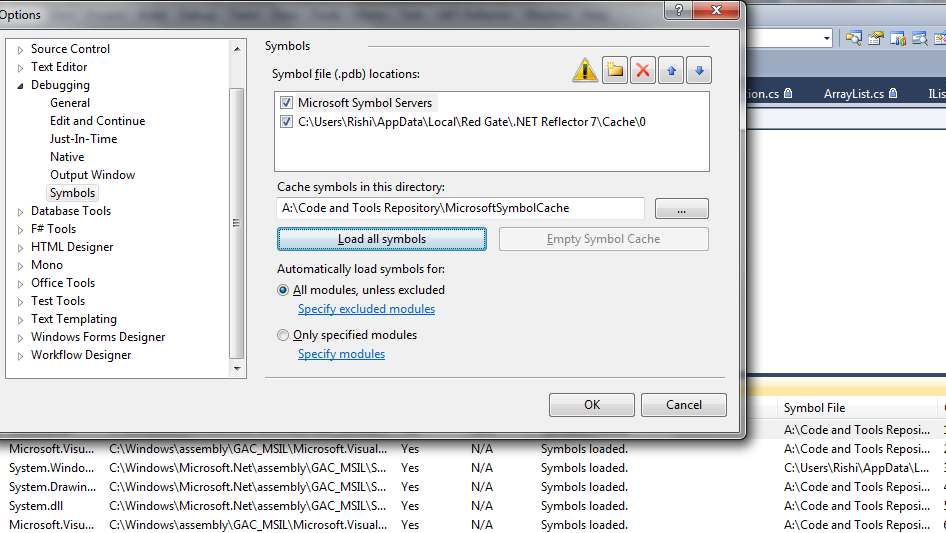Image resolution: width=946 pixels, height=533 pixels.
Task: Select Only specified modules option
Action: (283, 335)
